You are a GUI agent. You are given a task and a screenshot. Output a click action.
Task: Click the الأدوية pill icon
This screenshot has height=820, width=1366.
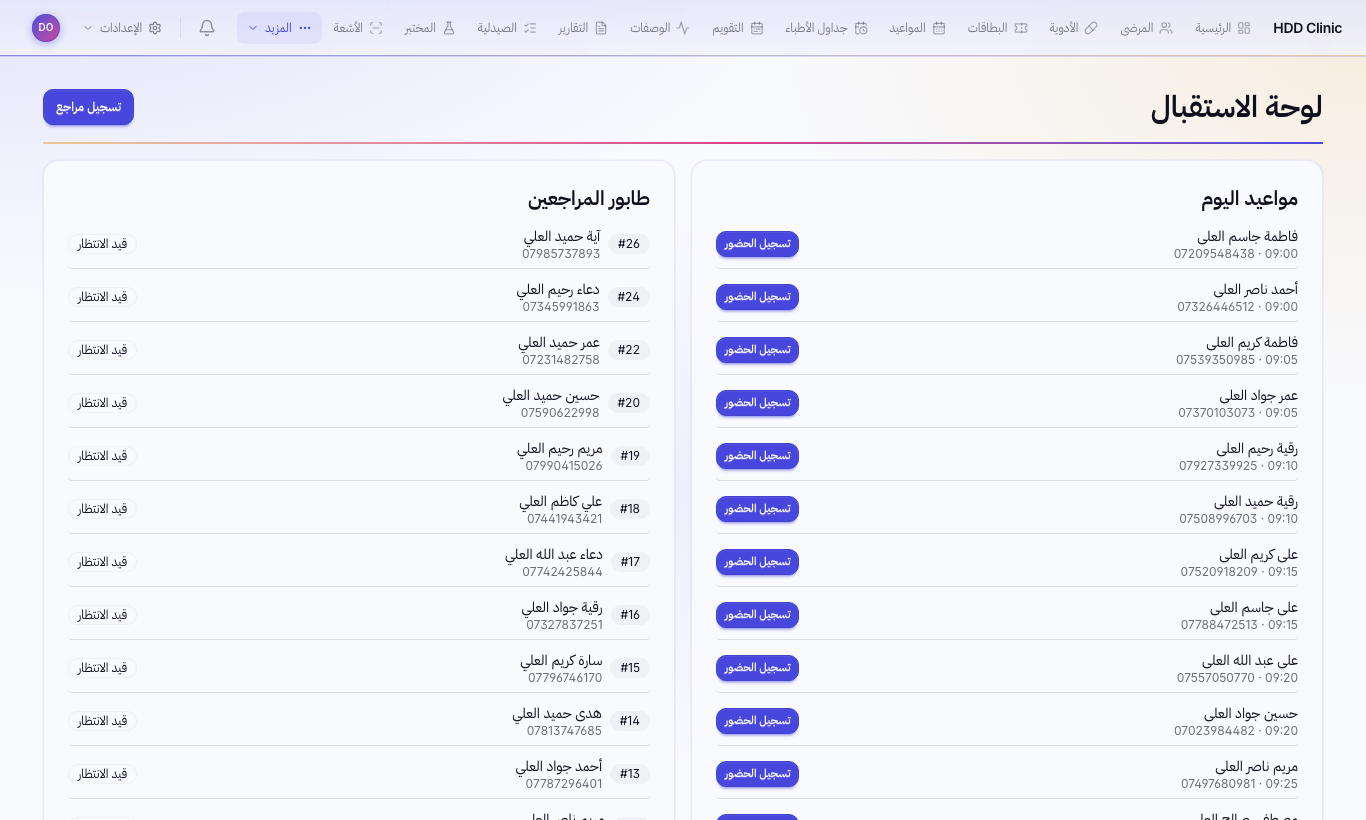click(1091, 28)
